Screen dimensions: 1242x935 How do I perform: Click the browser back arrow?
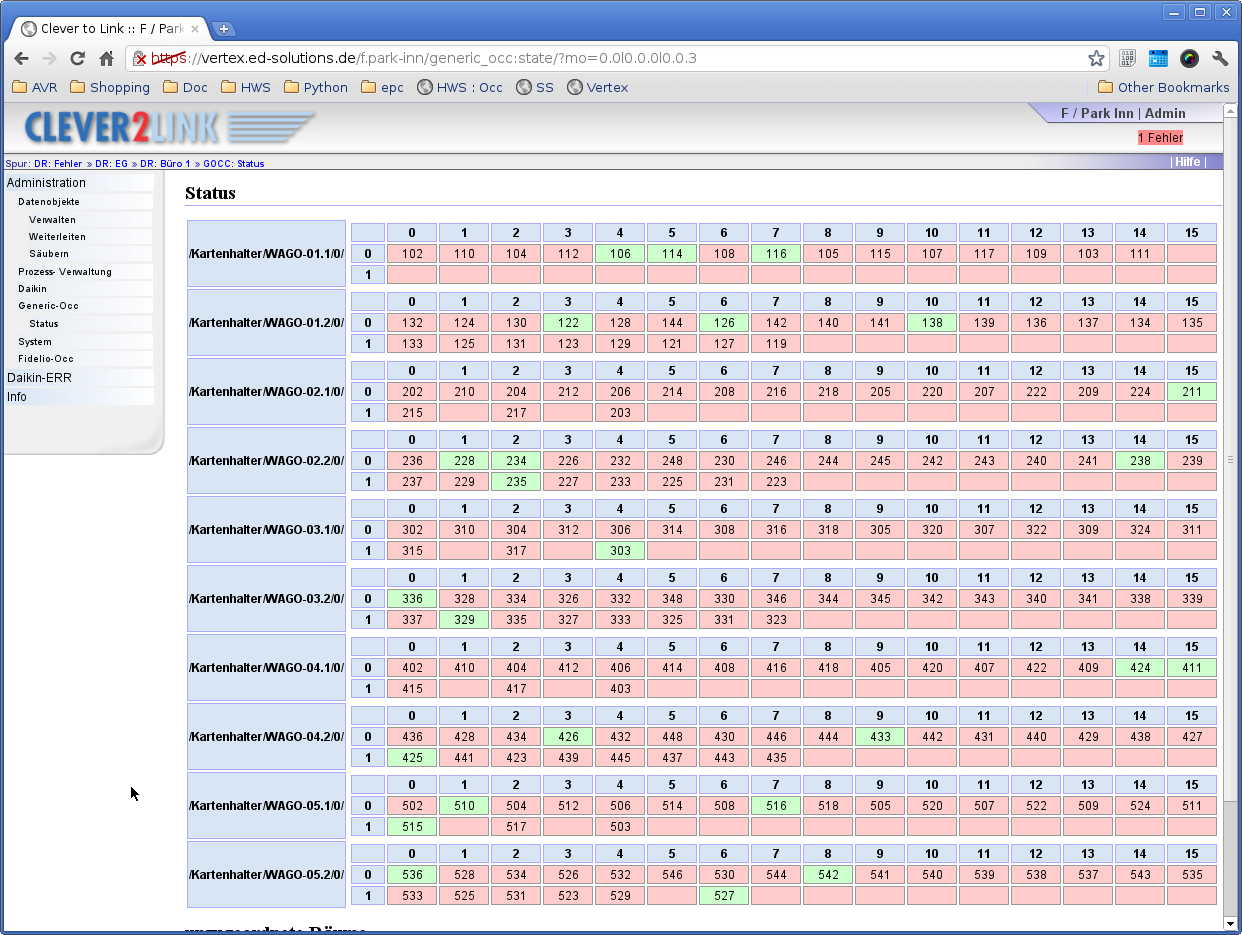point(21,58)
